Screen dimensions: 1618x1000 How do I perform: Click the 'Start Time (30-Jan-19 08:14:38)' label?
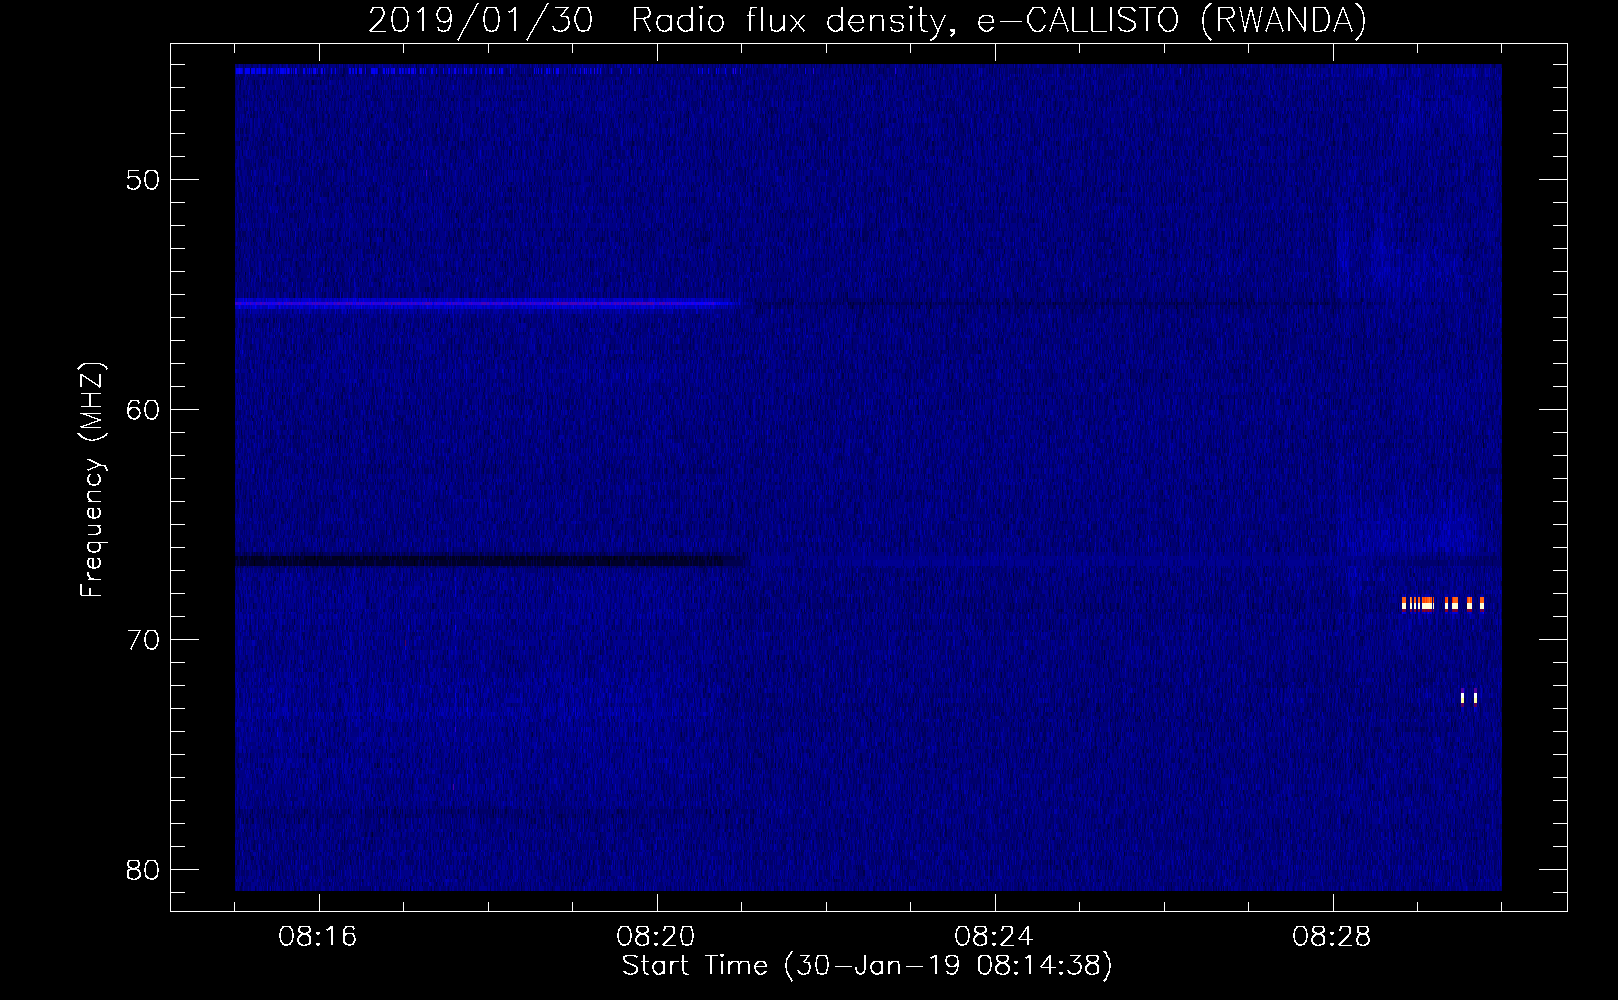(x=867, y=966)
